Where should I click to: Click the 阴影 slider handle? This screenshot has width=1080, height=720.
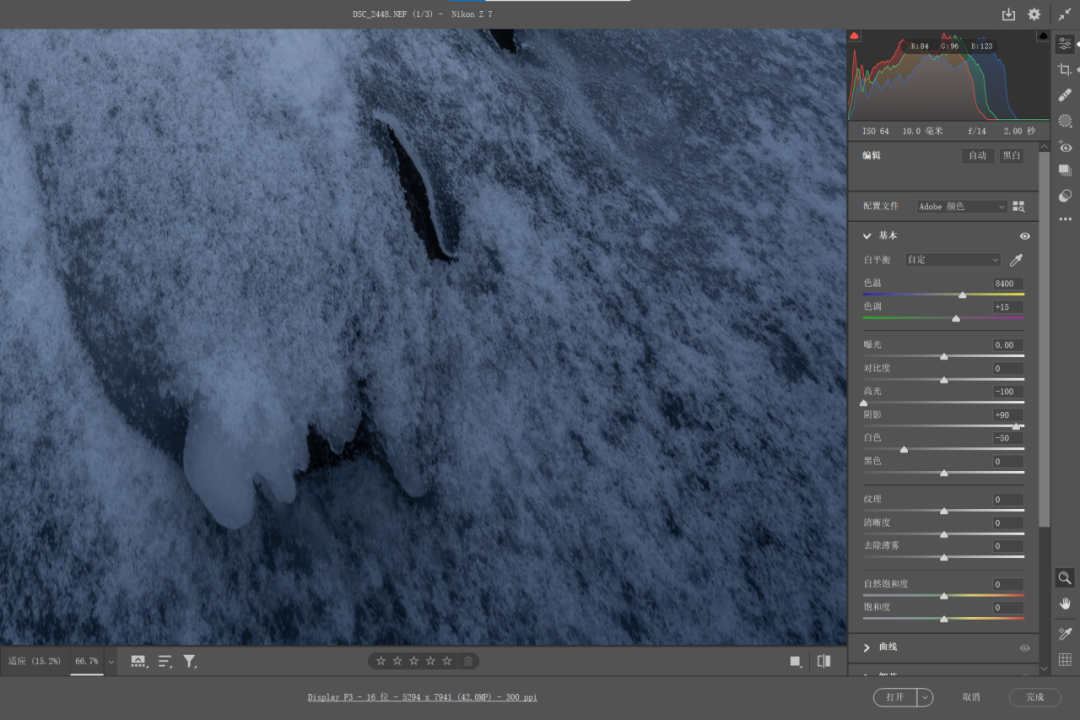[1016, 426]
